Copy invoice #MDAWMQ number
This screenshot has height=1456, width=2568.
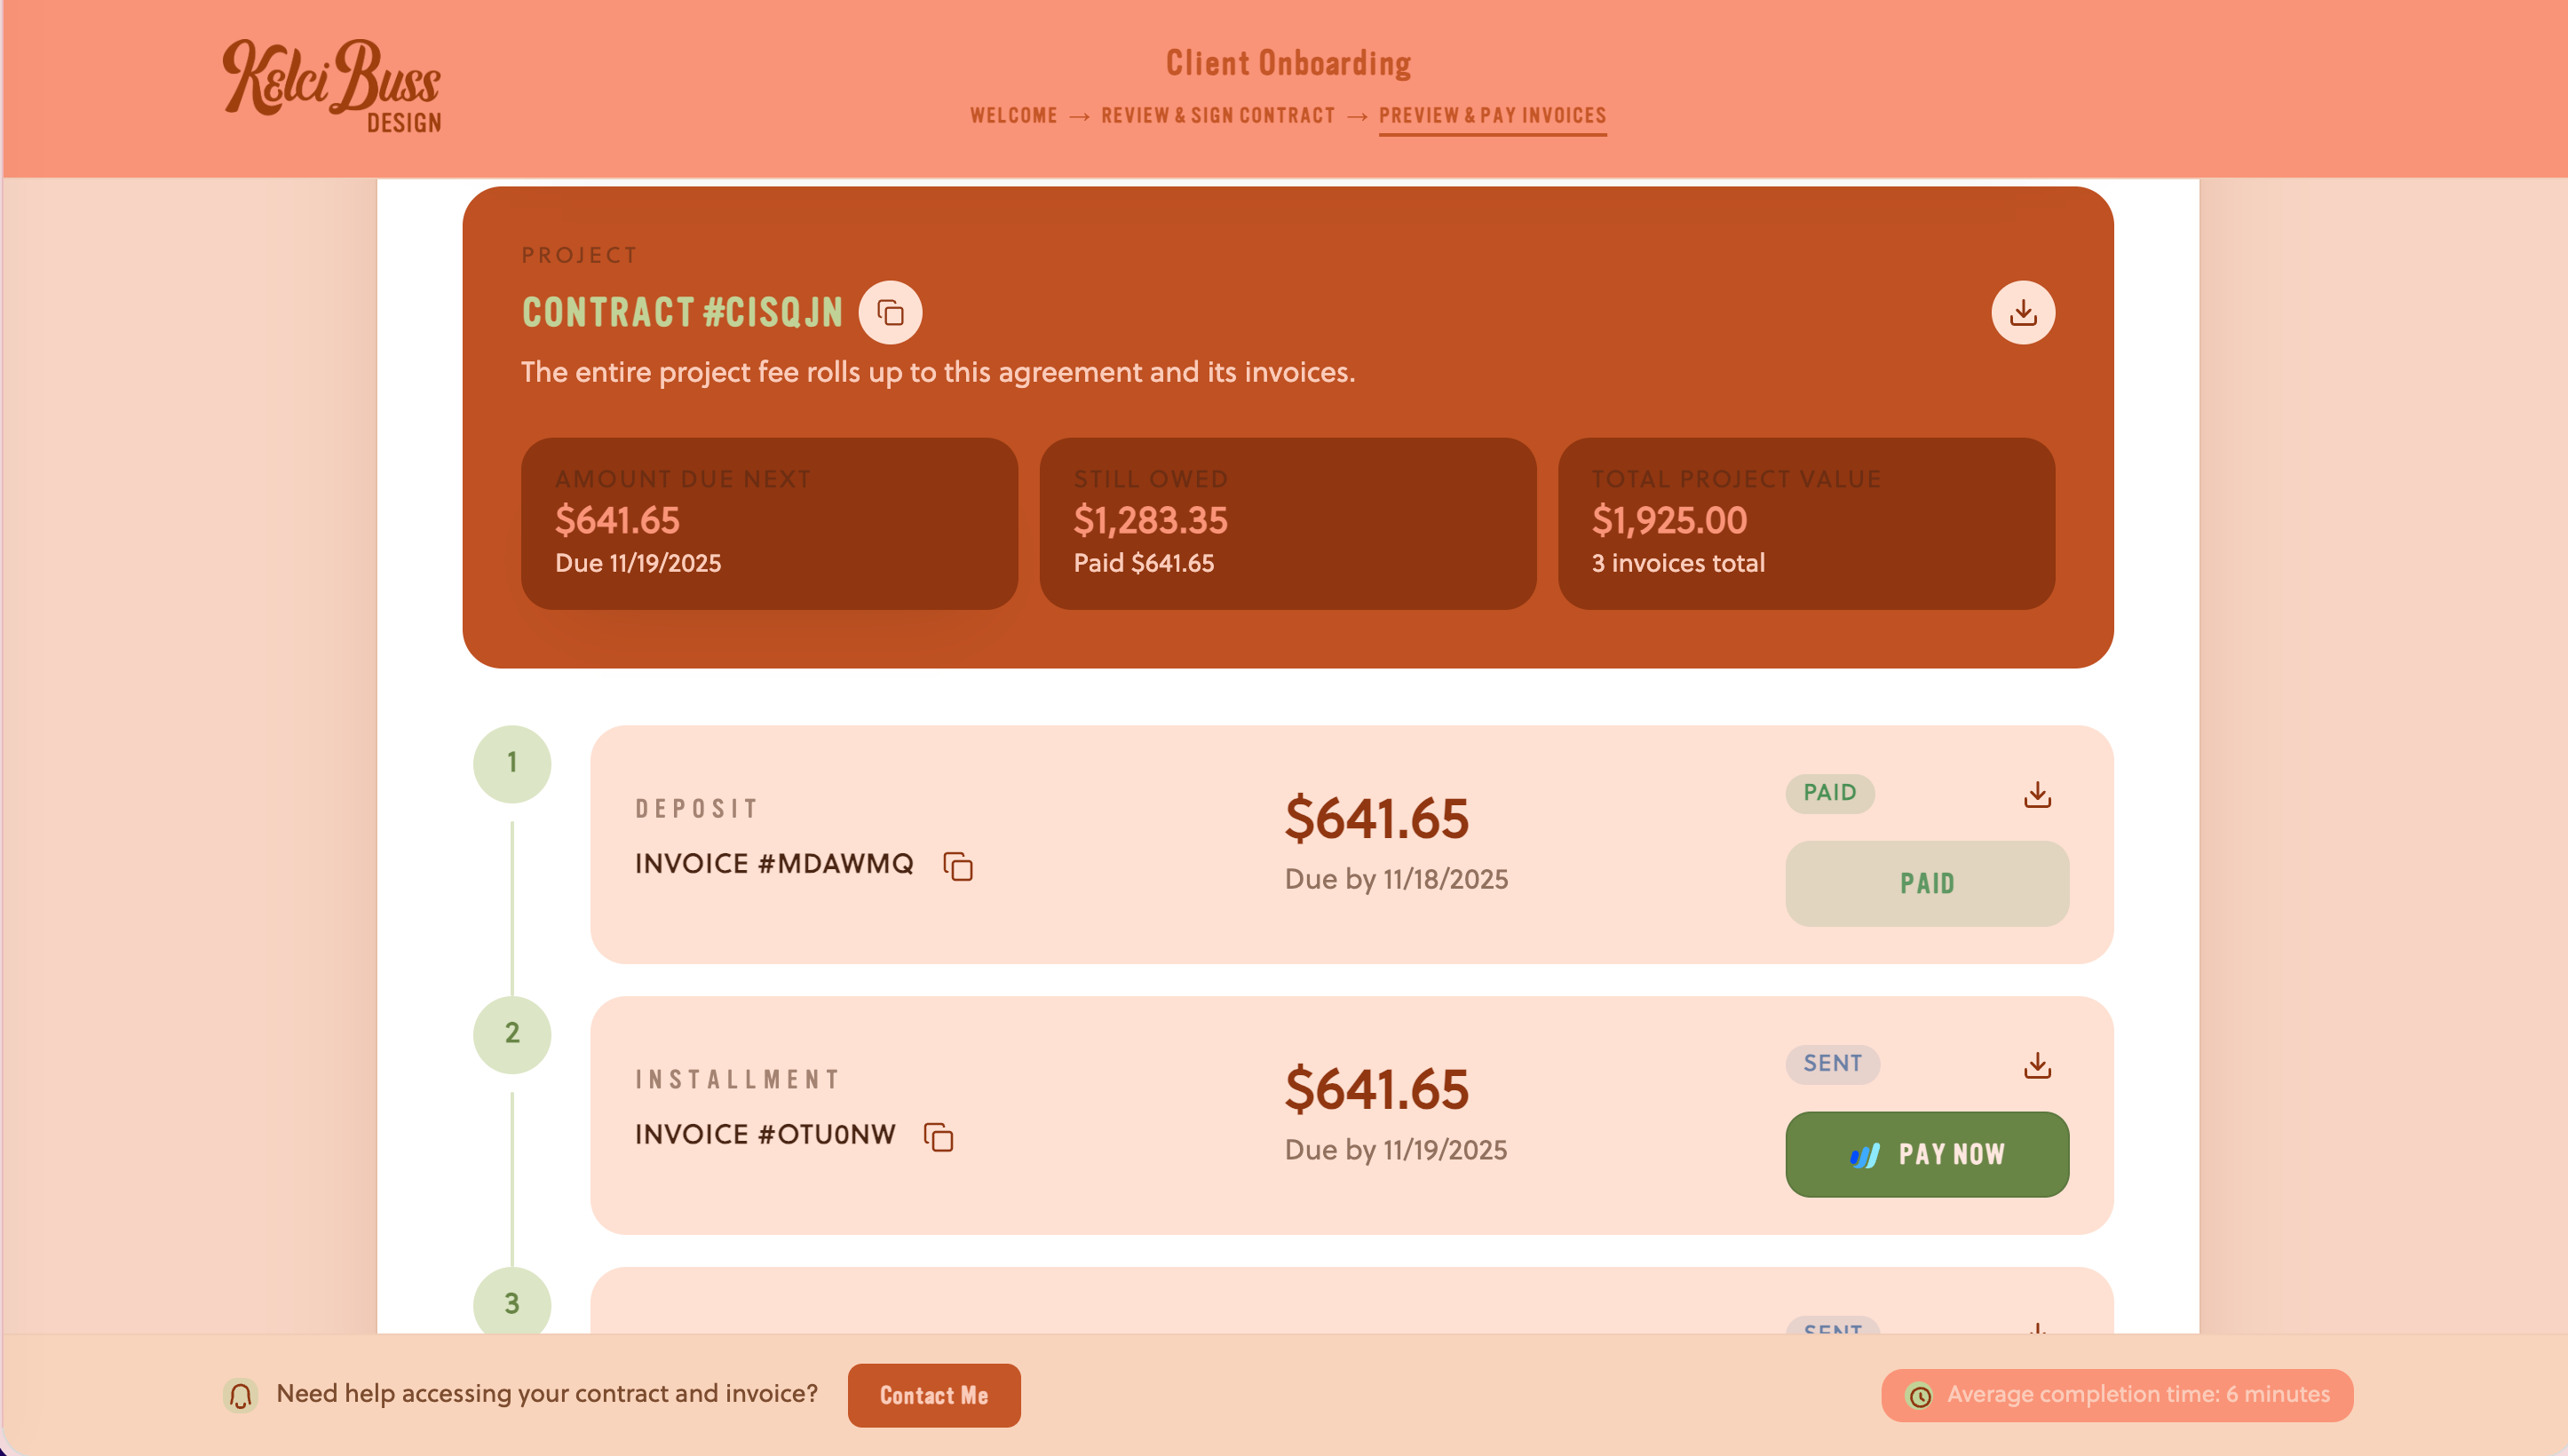958,865
